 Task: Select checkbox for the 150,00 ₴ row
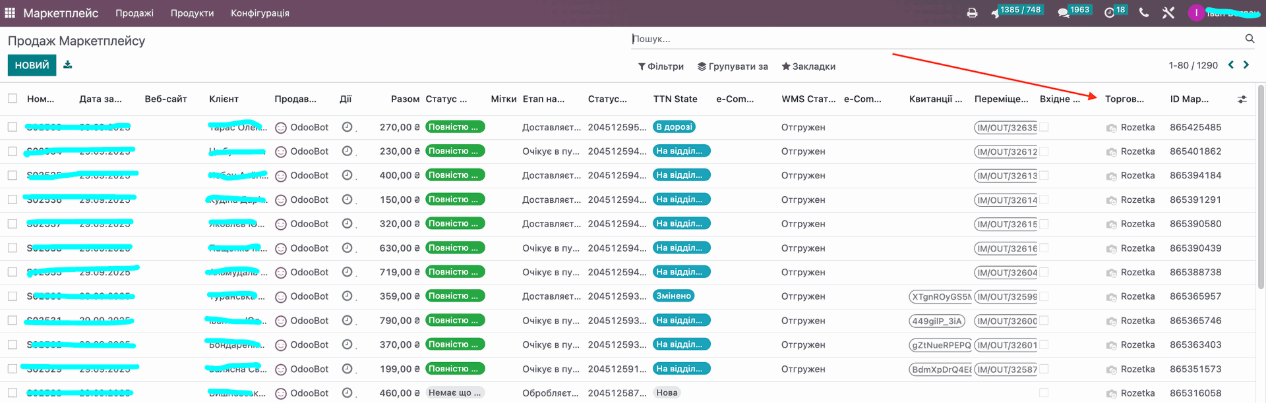coord(13,199)
